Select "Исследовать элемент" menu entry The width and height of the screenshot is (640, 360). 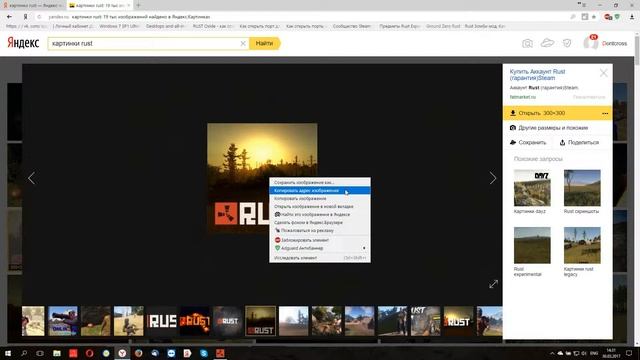tap(320, 258)
